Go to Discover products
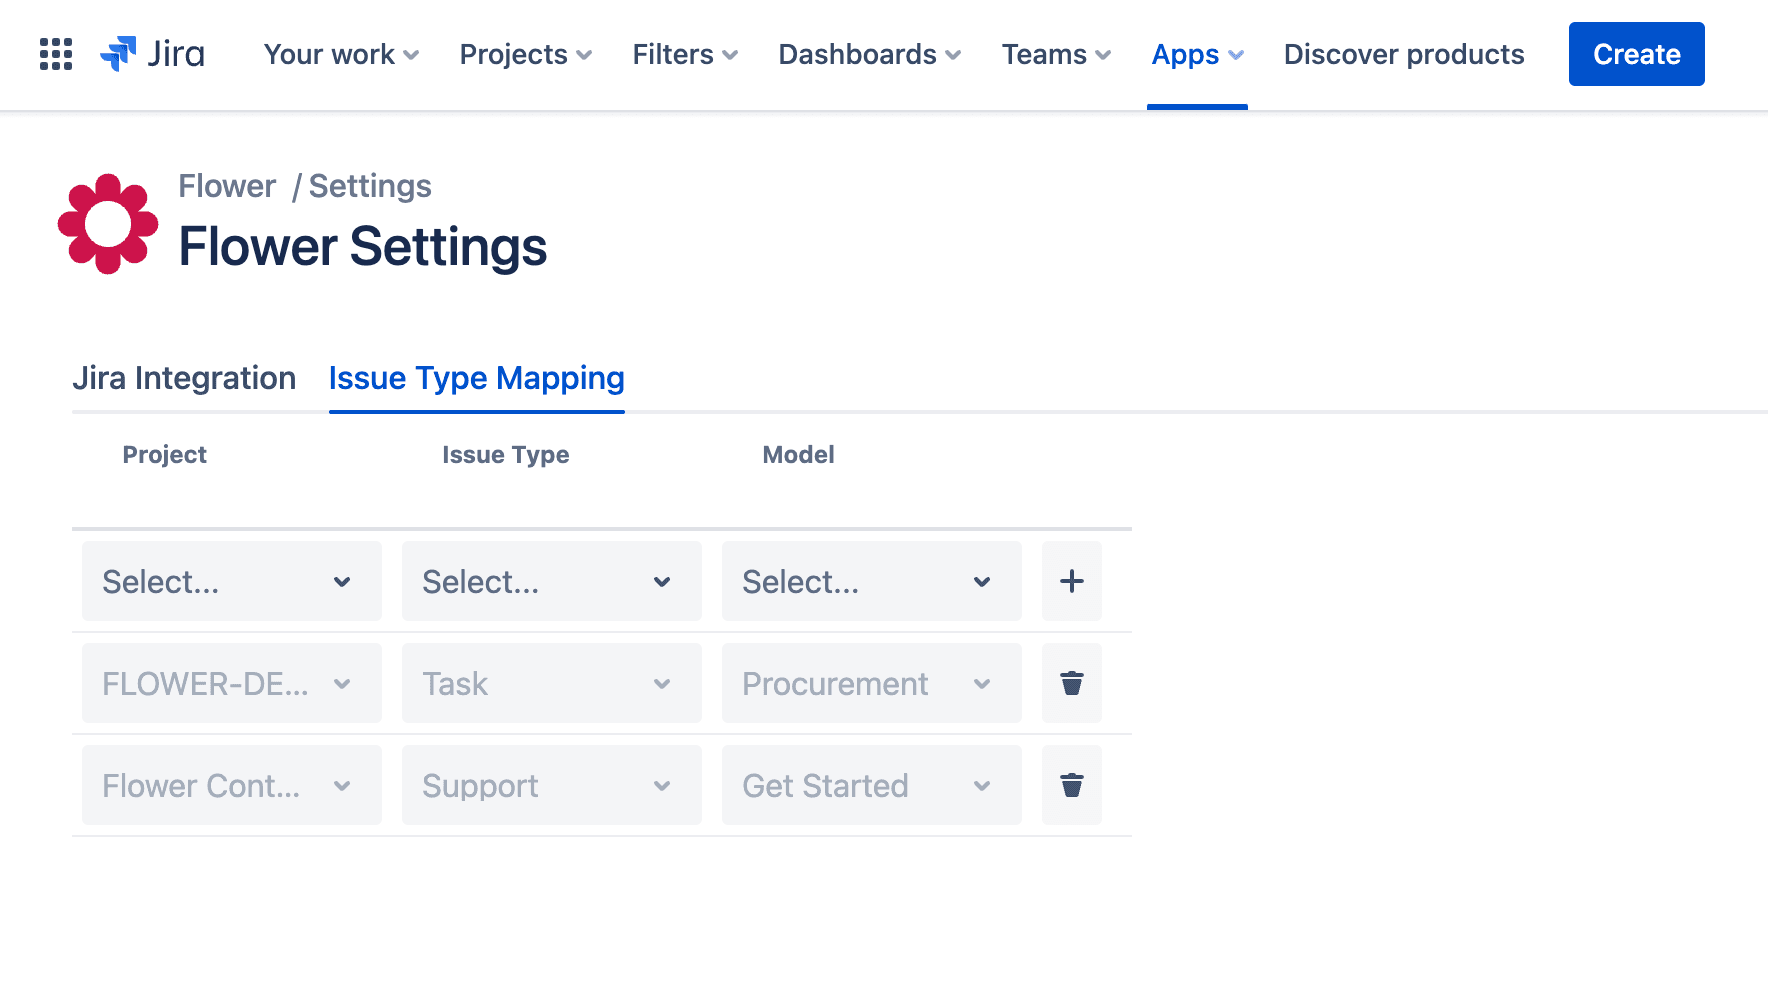This screenshot has height=986, width=1768. (1403, 54)
